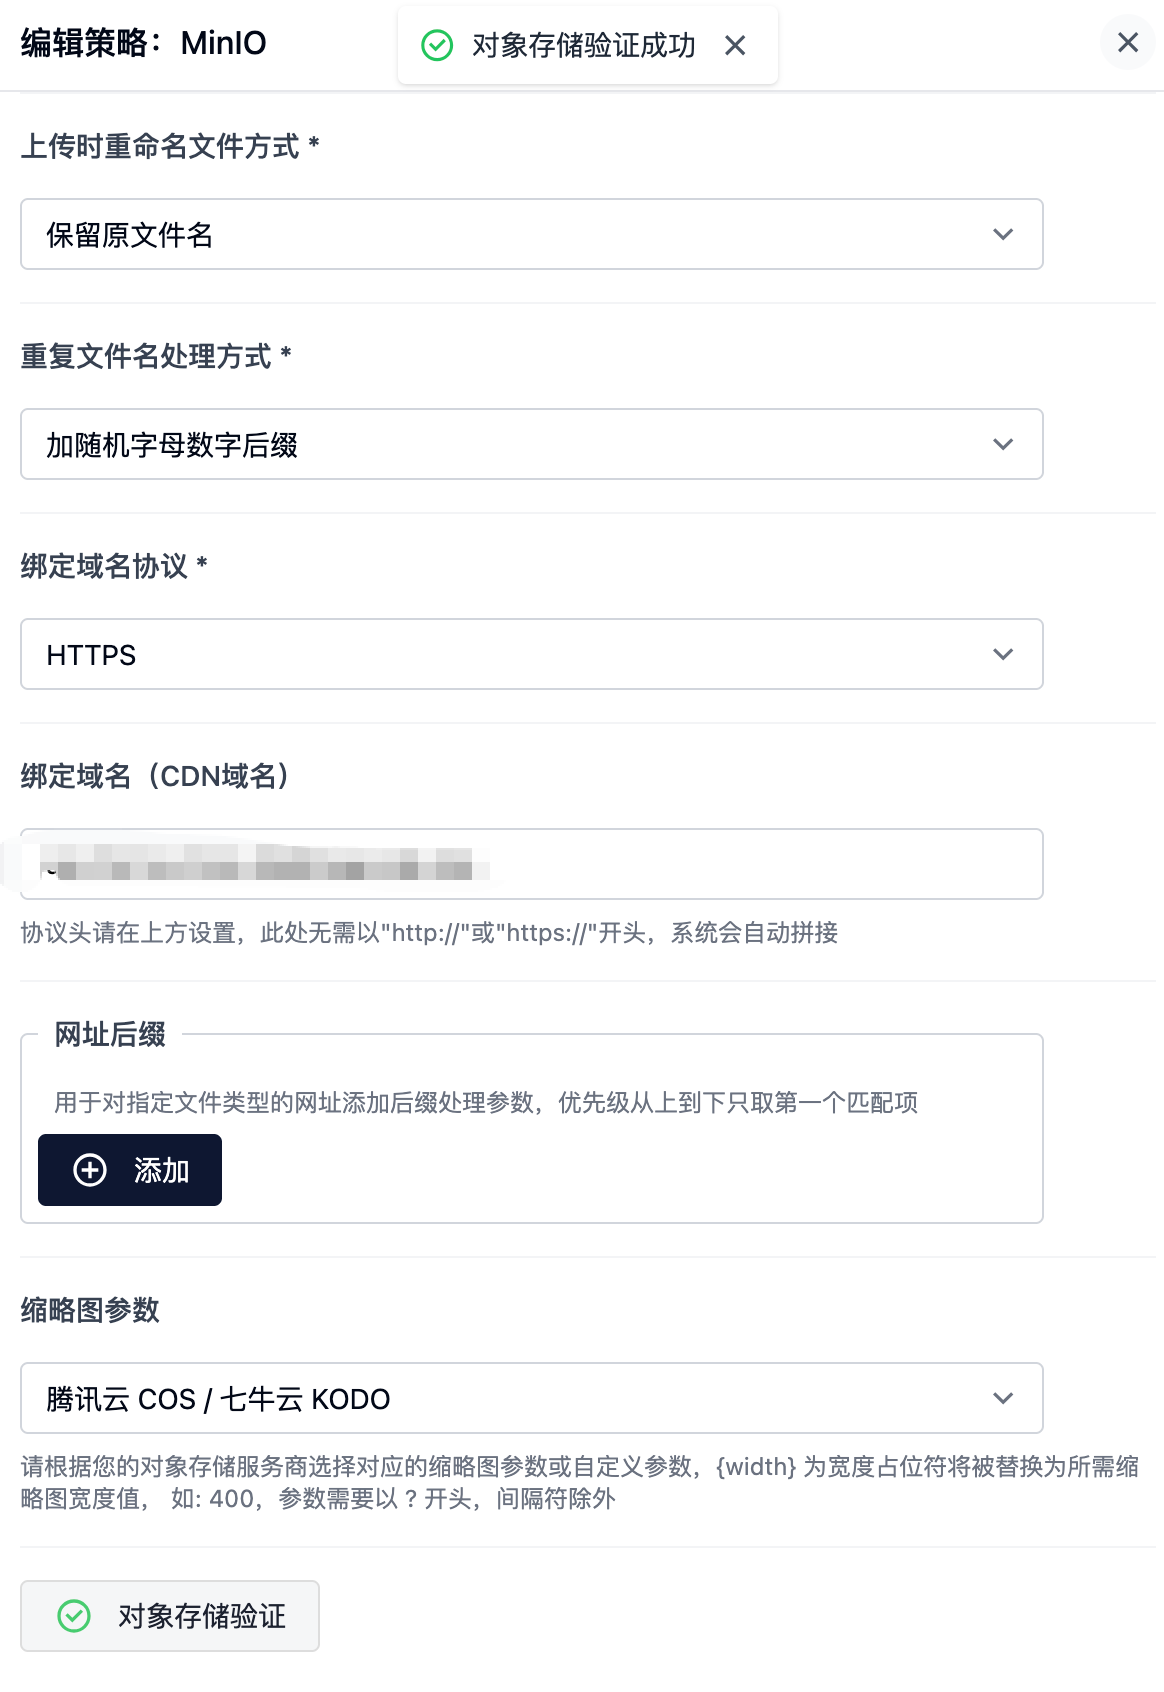This screenshot has height=1692, width=1164.
Task: Close the 编辑策略 MinIO dialog
Action: (1127, 42)
